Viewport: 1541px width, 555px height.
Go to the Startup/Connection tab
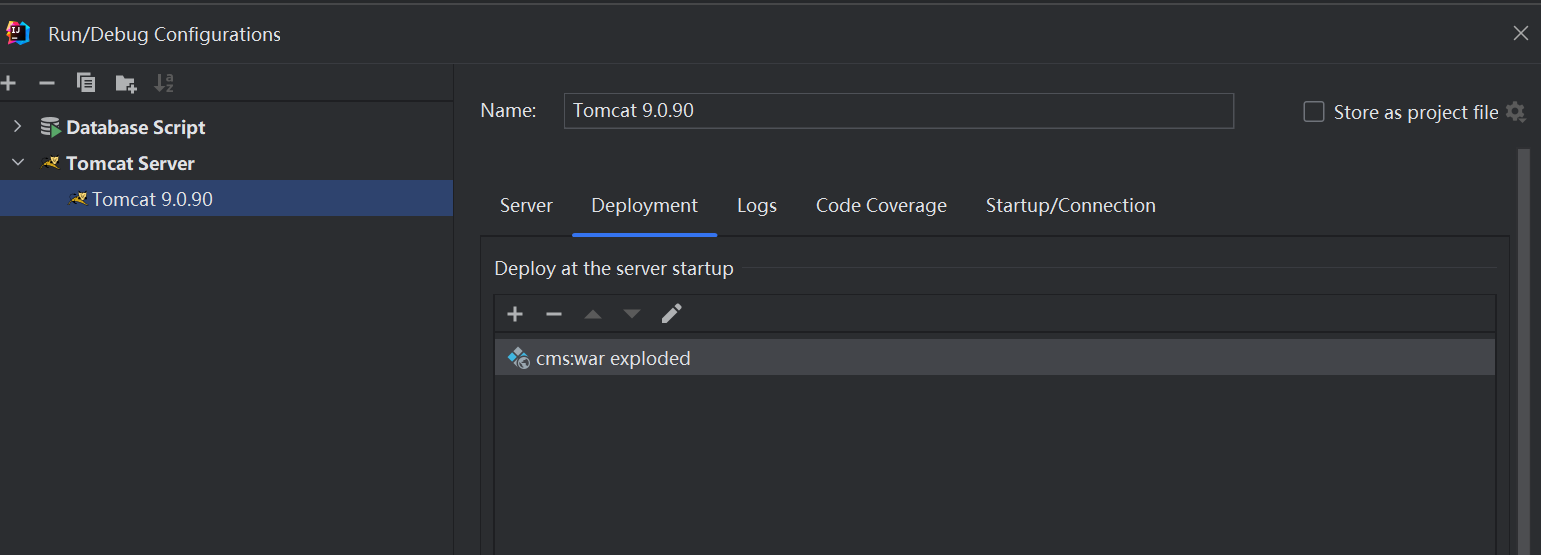point(1071,205)
